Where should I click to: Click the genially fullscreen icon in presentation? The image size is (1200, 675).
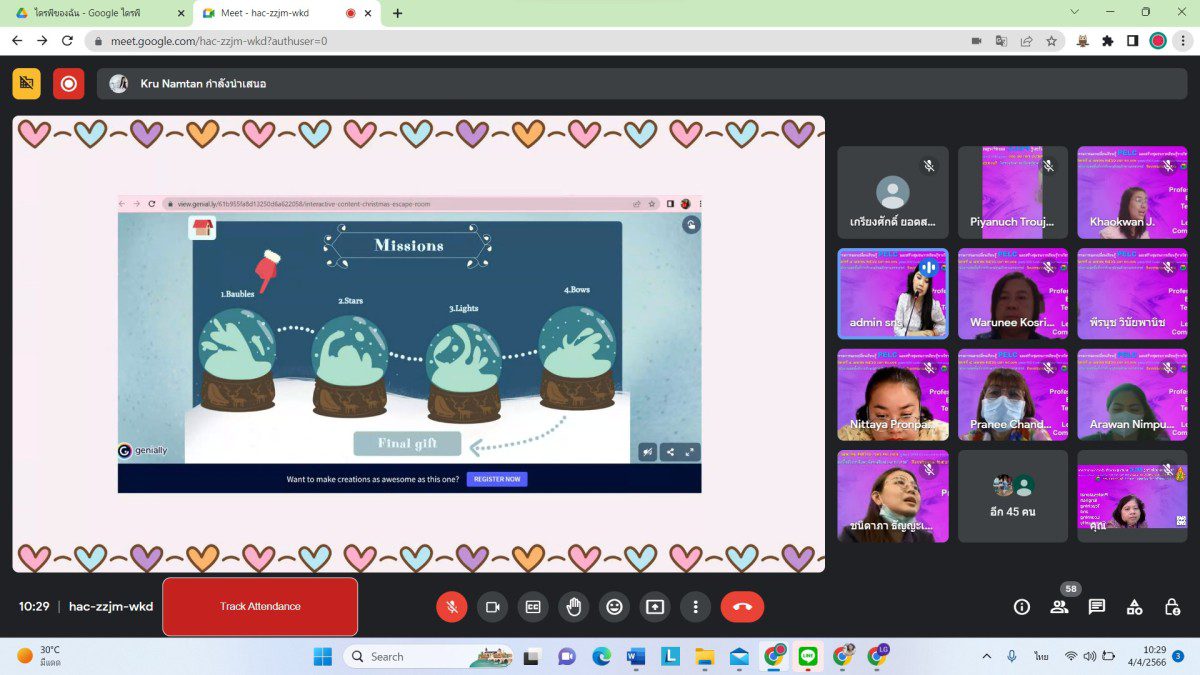(691, 452)
